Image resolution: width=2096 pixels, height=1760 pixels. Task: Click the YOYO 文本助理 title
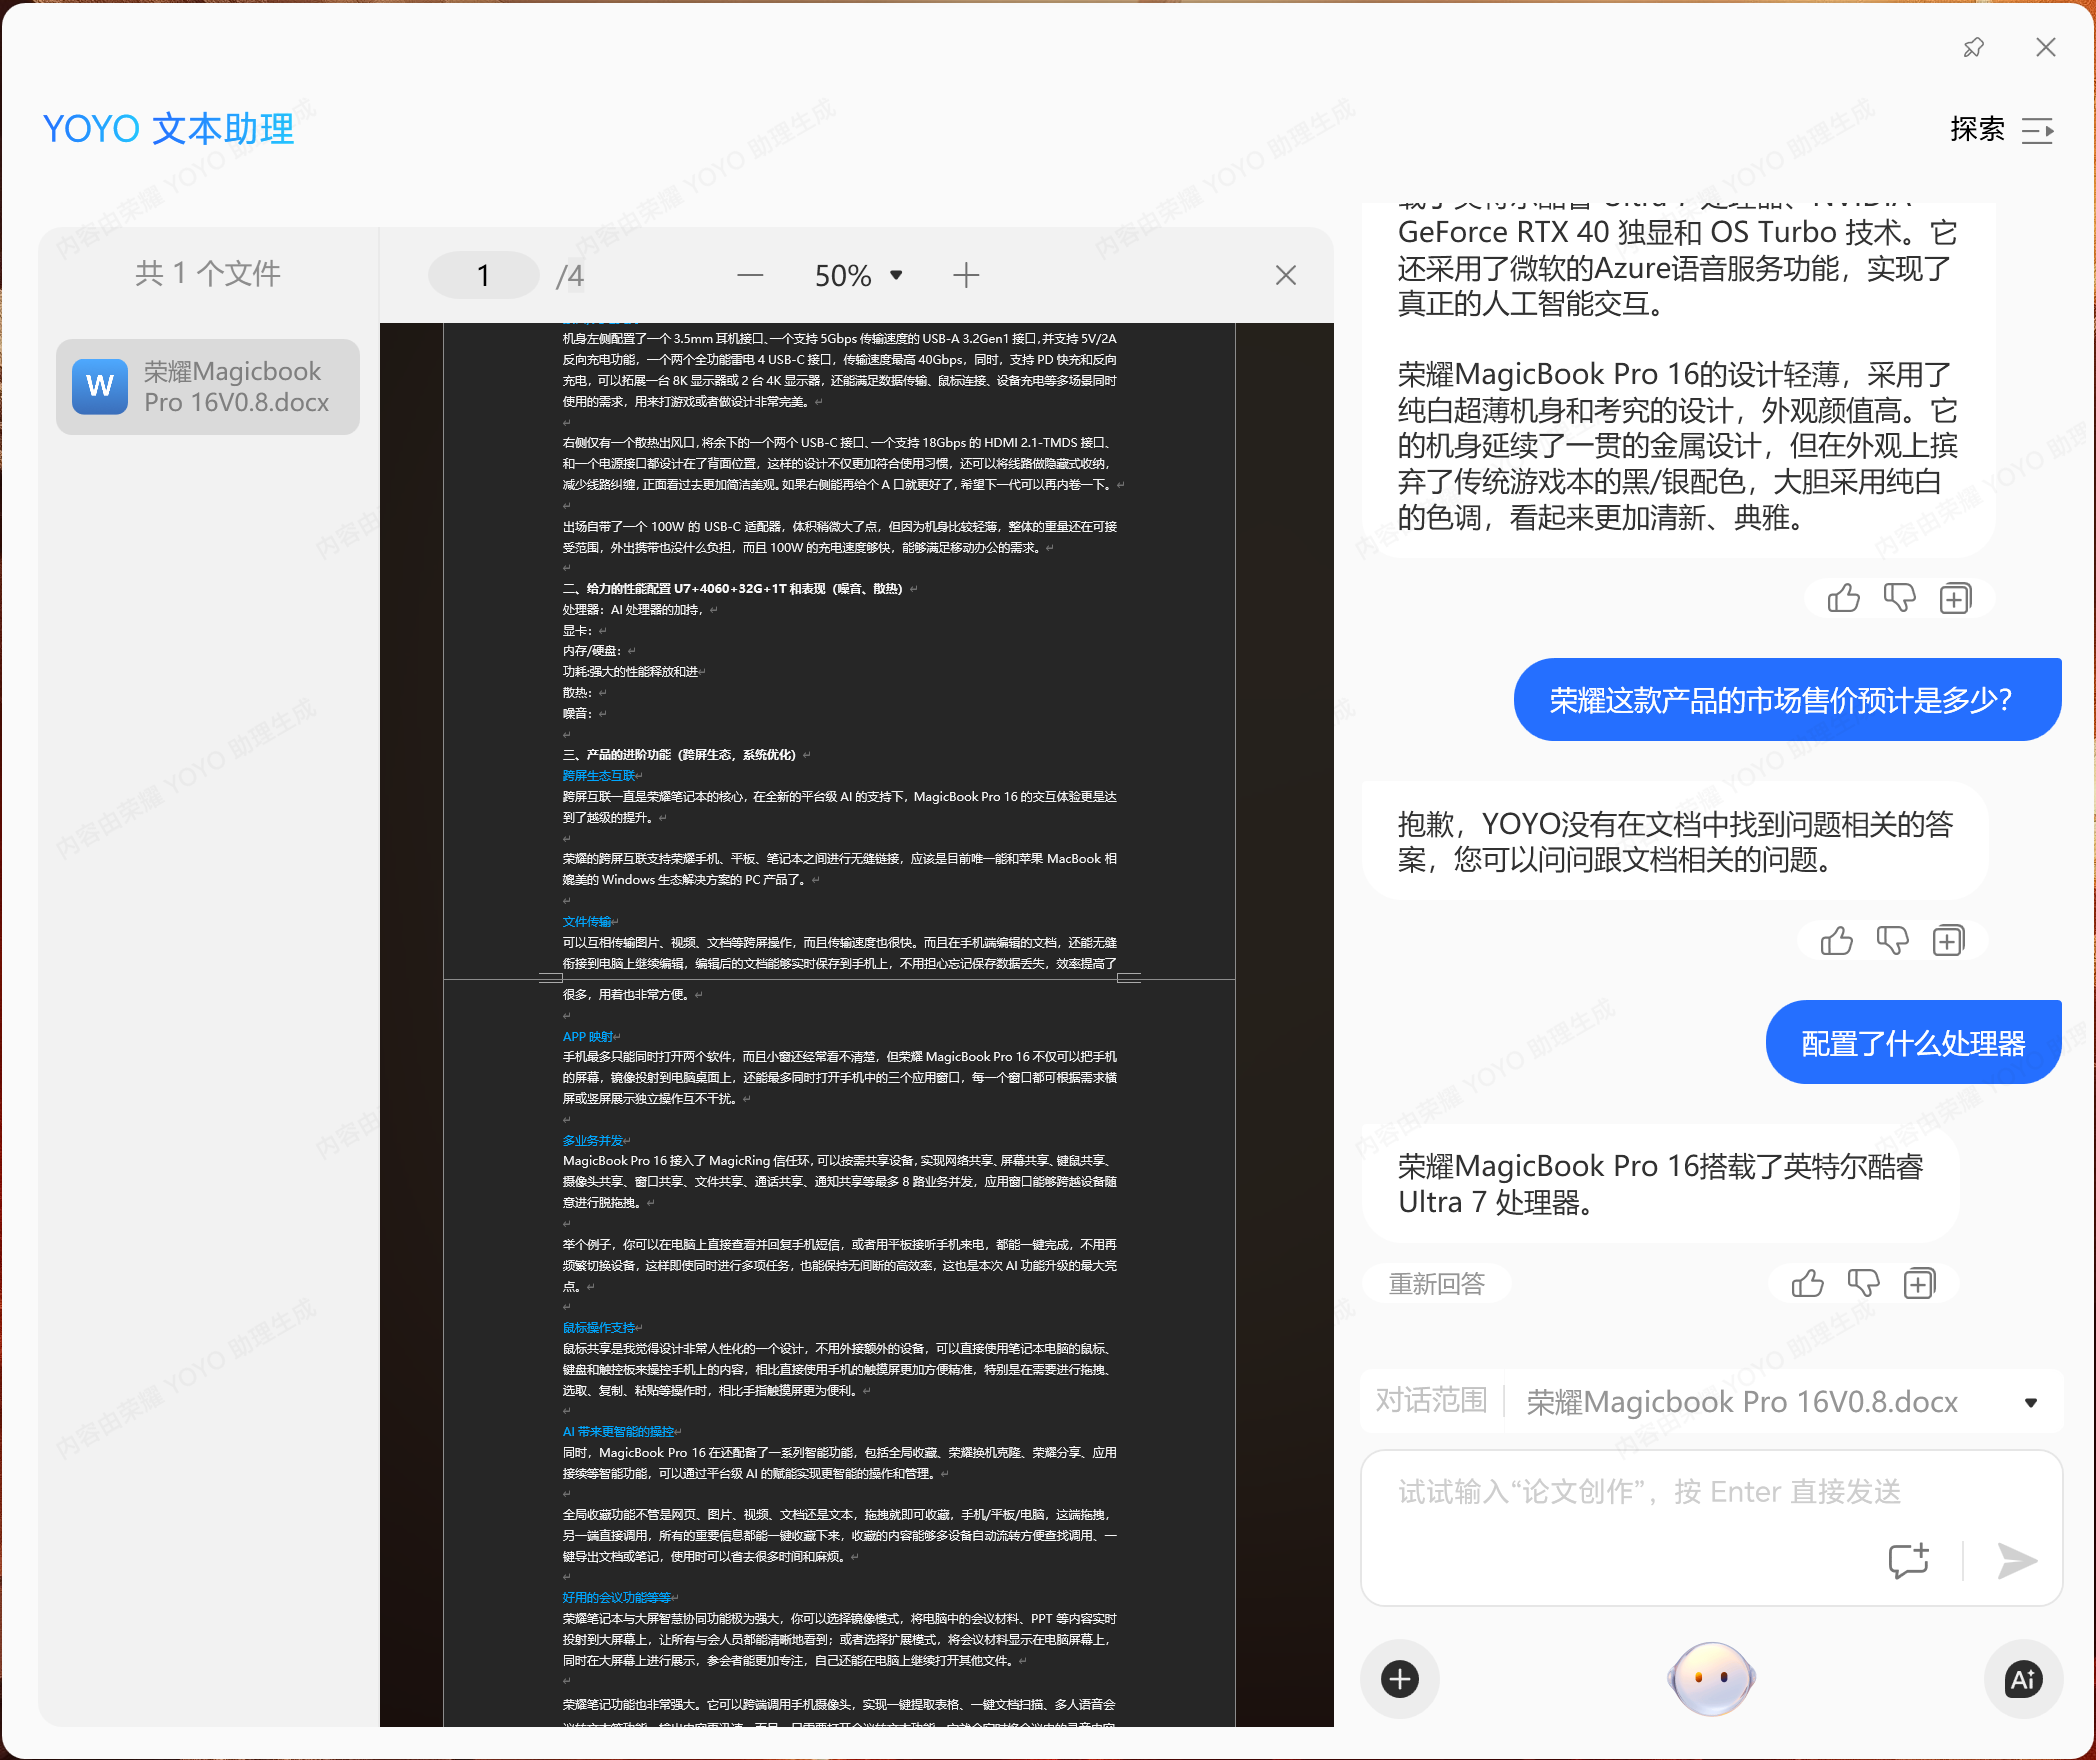168,129
